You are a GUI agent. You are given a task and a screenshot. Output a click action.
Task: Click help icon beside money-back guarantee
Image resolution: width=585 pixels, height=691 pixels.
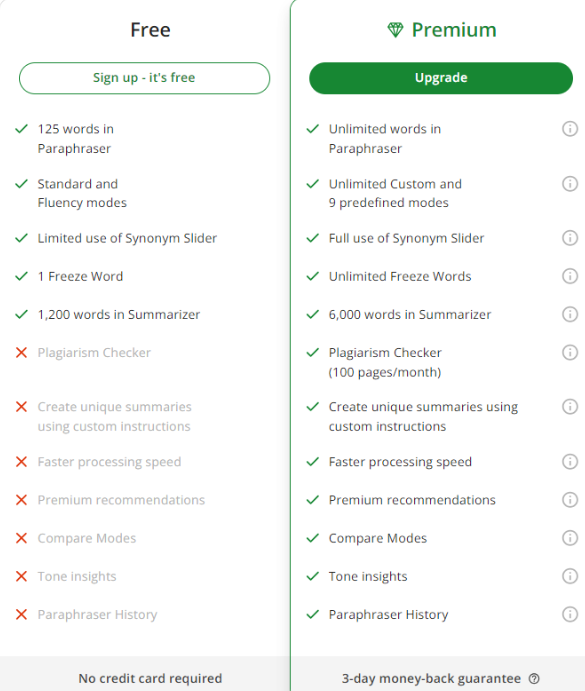pyautogui.click(x=534, y=679)
